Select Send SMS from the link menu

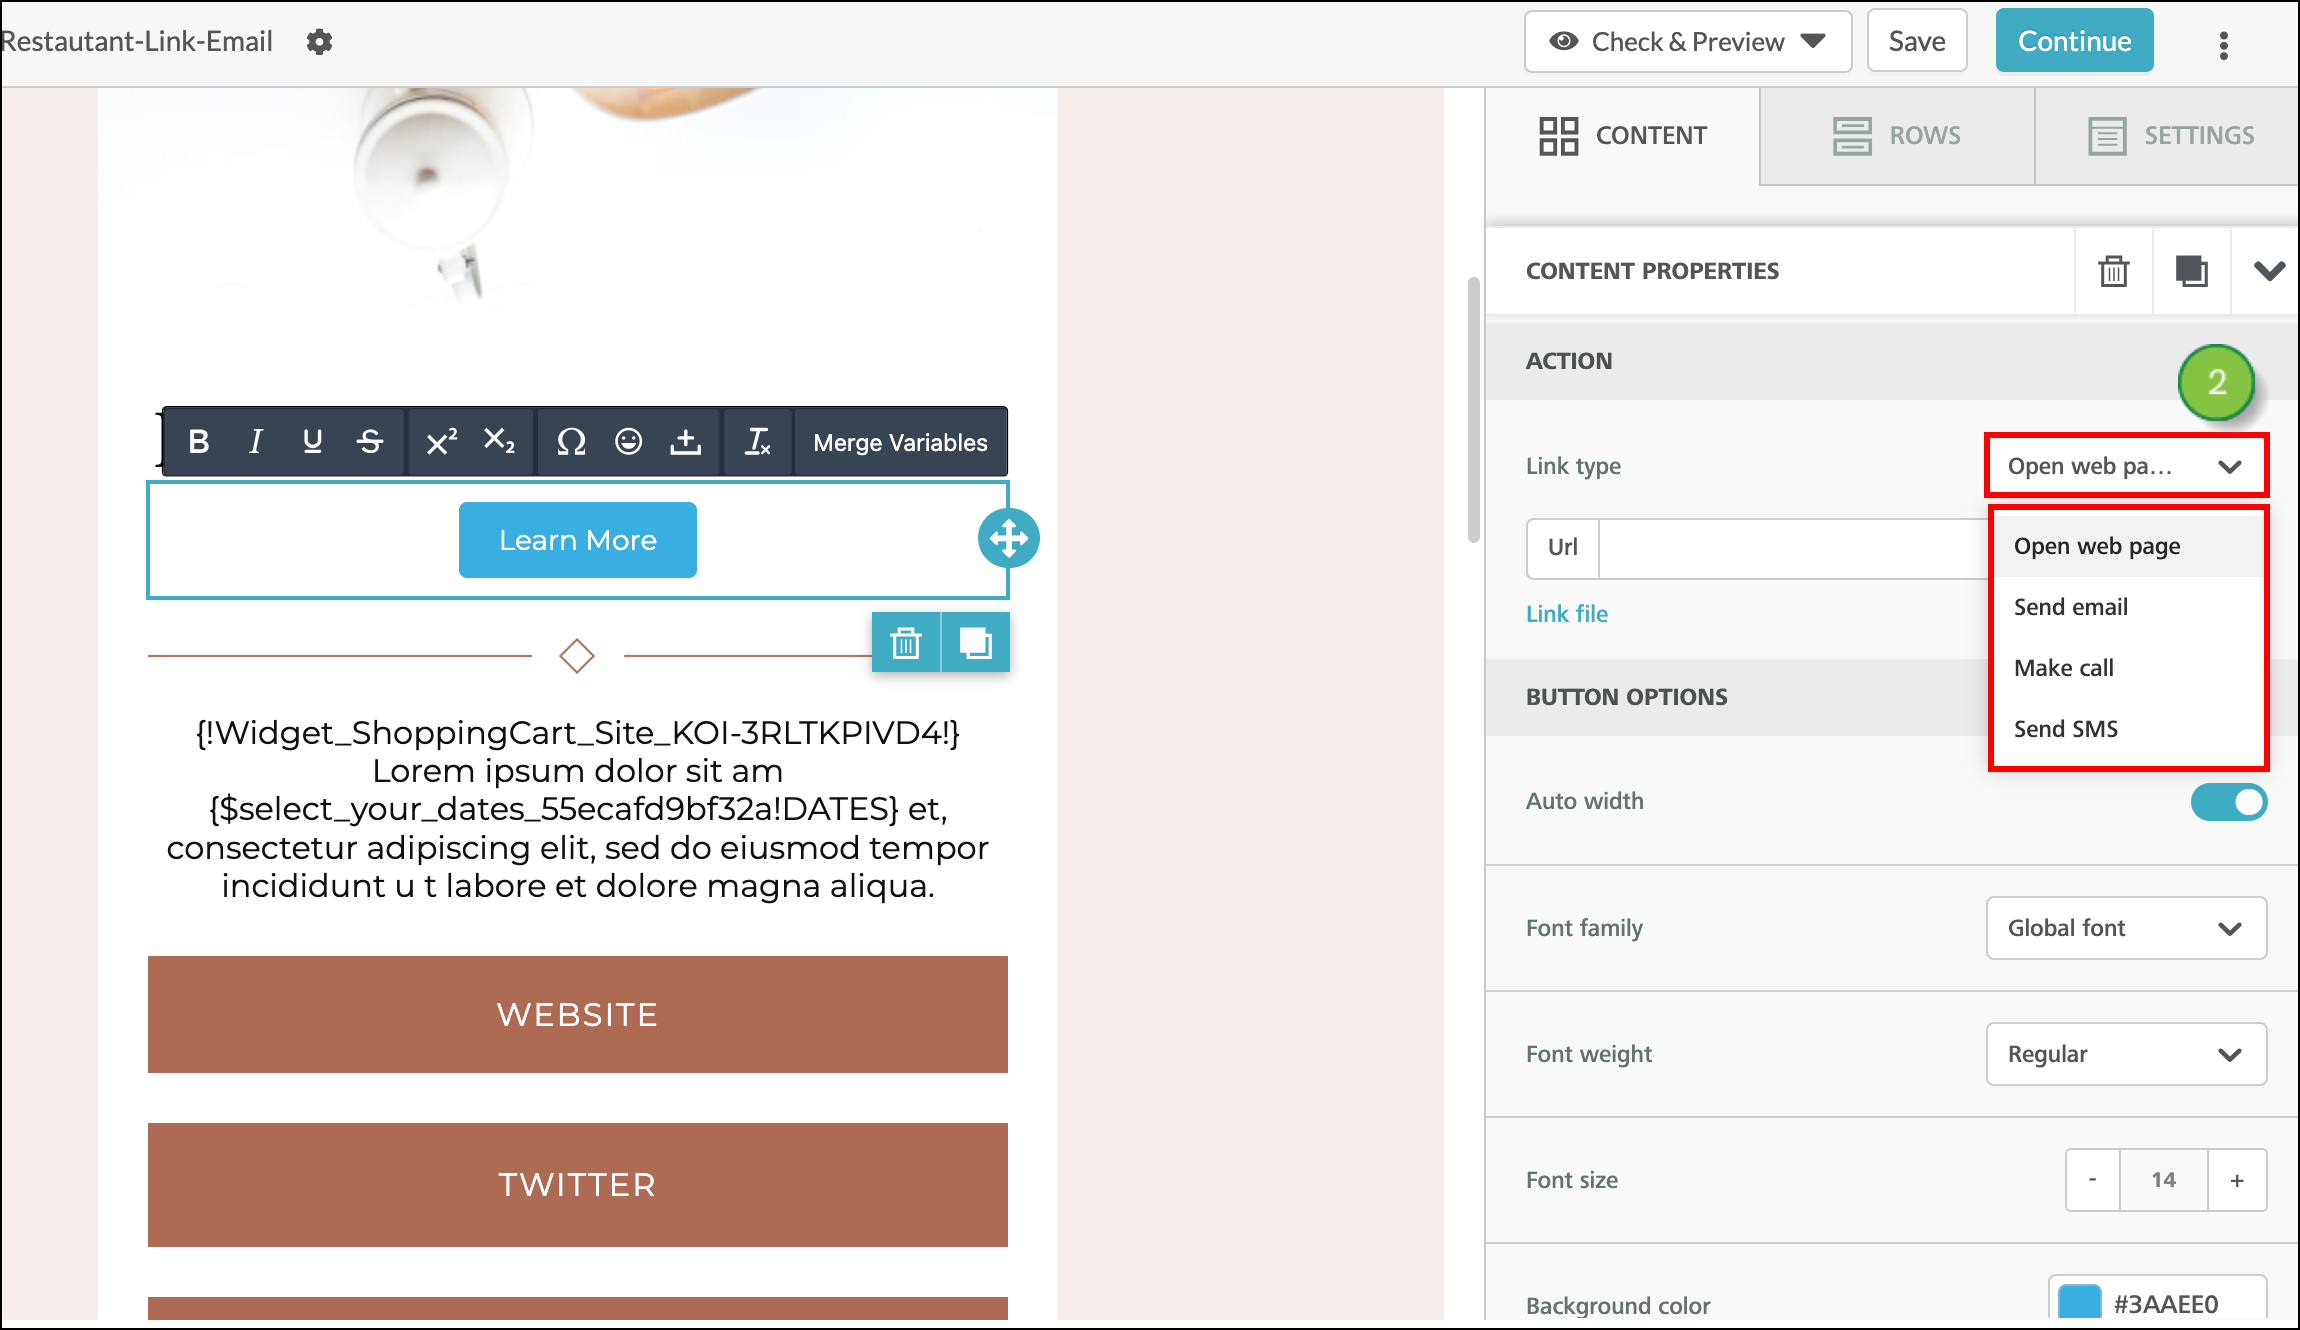click(x=2066, y=728)
